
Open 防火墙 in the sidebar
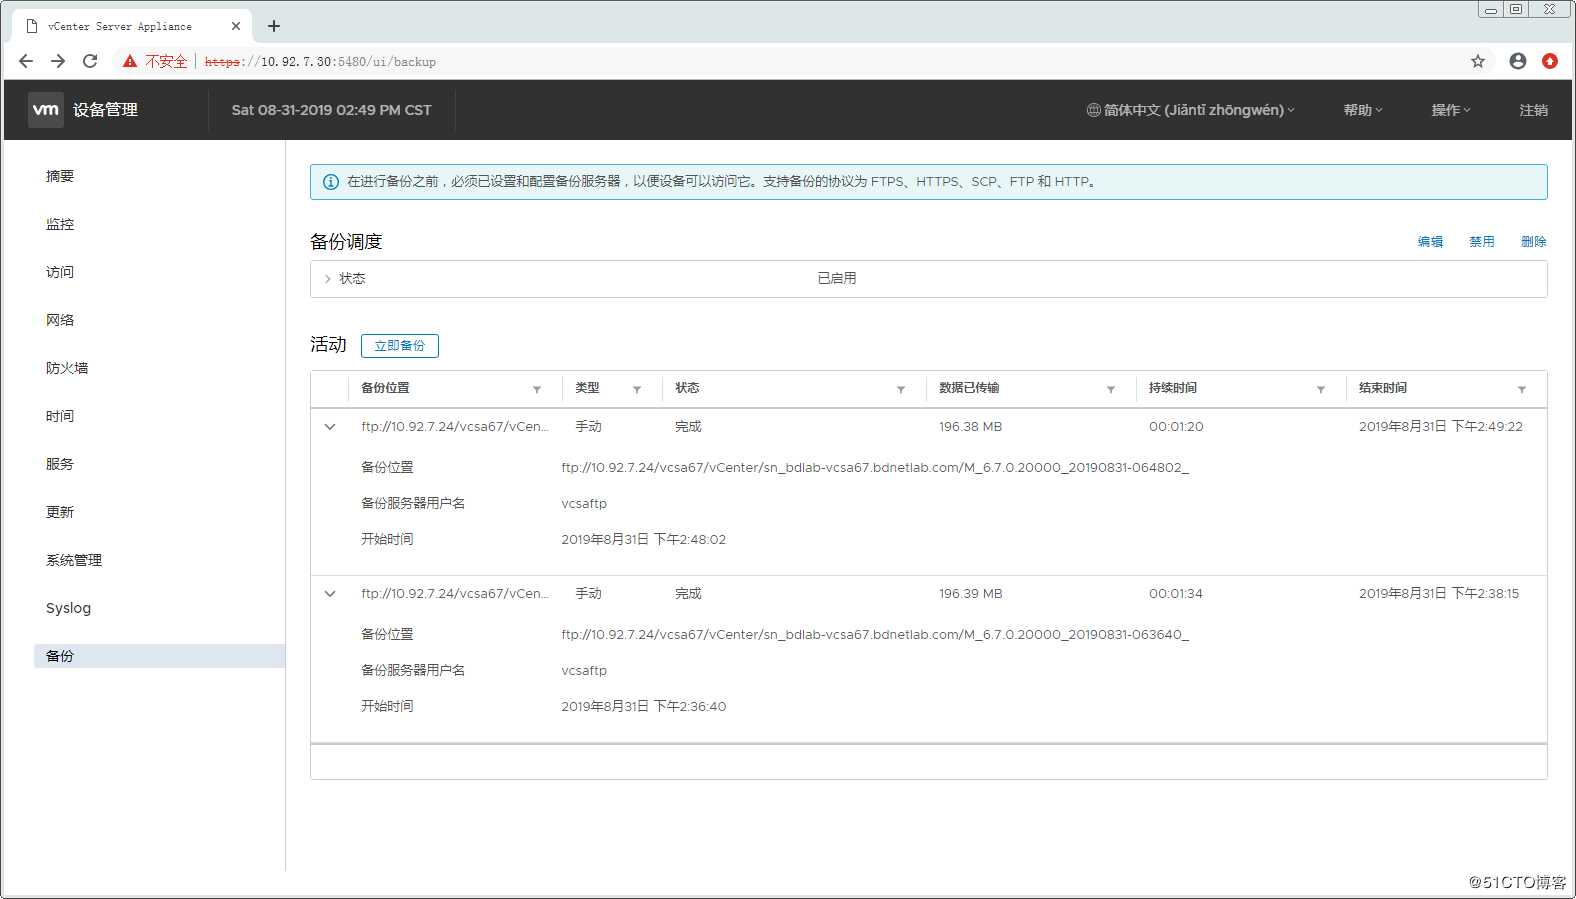67,368
